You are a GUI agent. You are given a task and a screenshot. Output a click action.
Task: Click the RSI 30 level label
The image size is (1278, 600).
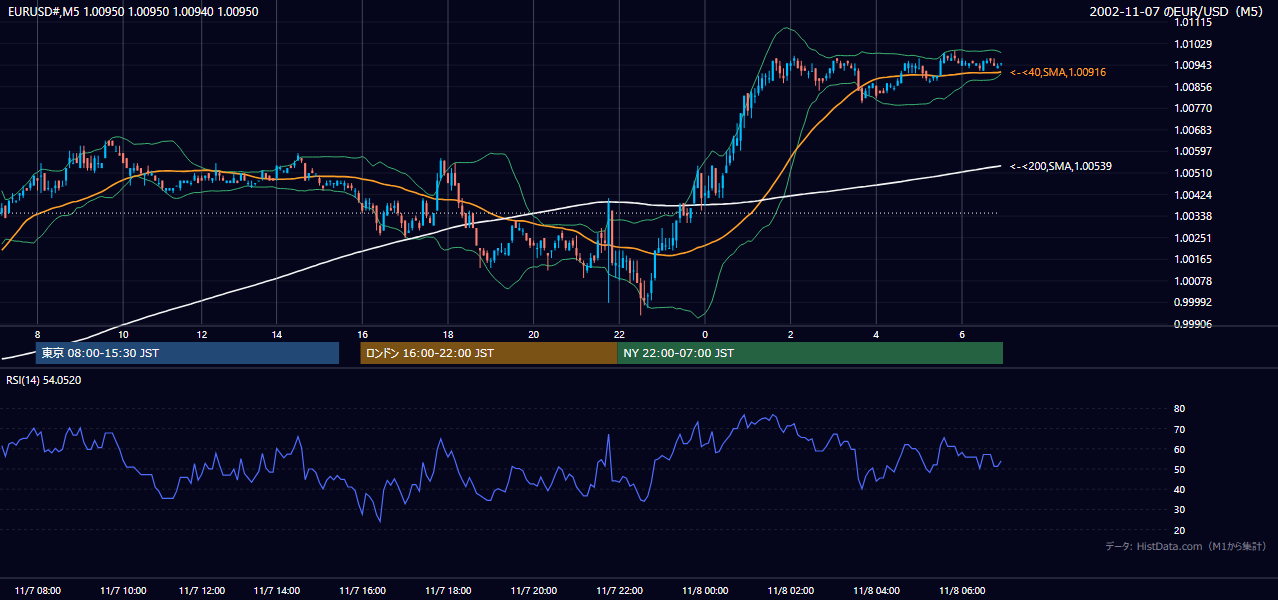point(1179,510)
